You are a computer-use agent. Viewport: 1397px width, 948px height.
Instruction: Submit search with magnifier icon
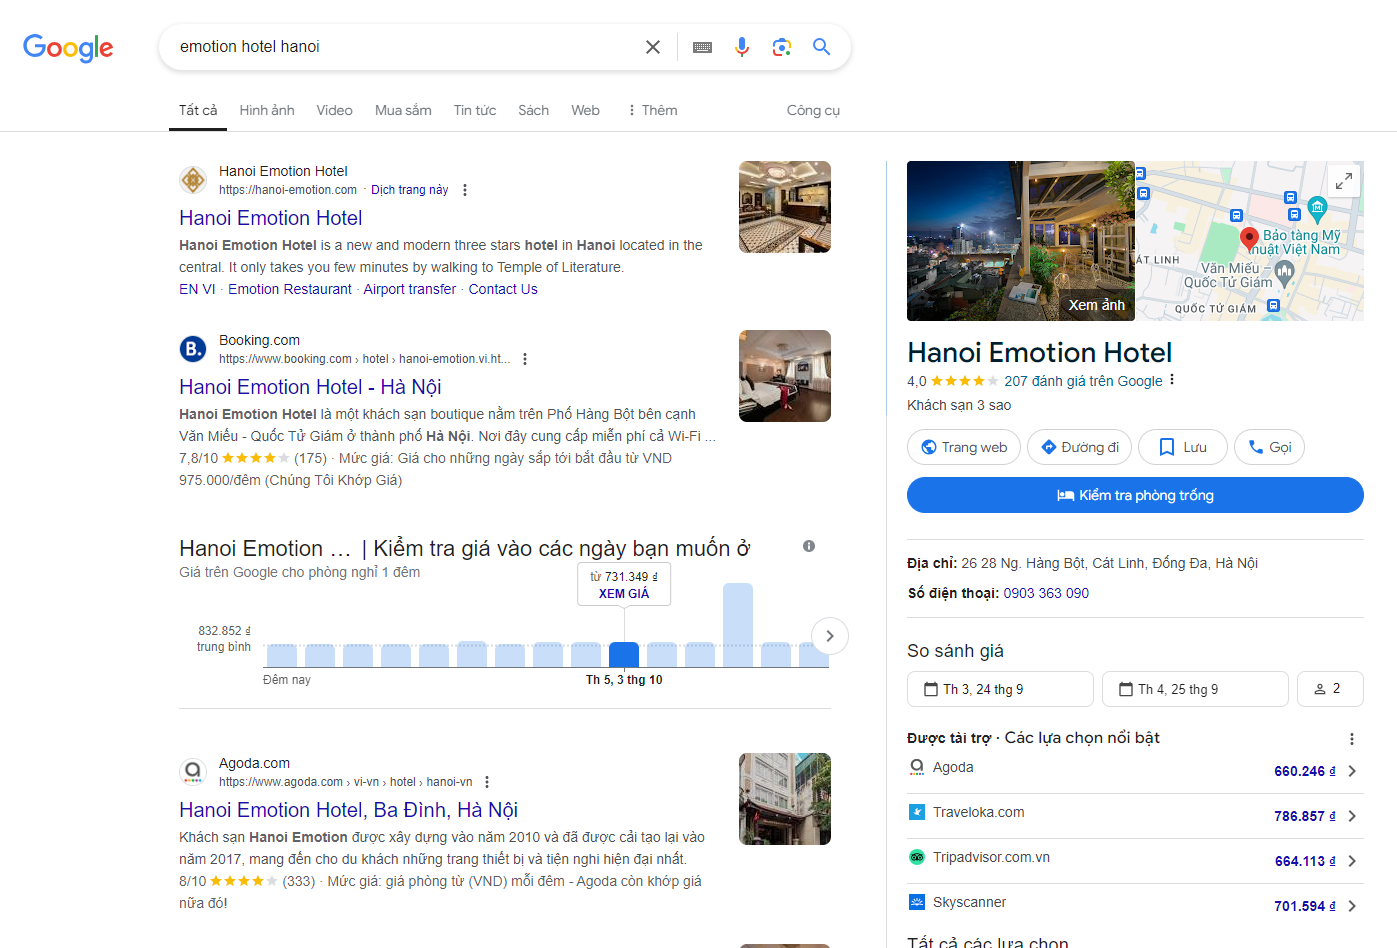click(x=821, y=47)
